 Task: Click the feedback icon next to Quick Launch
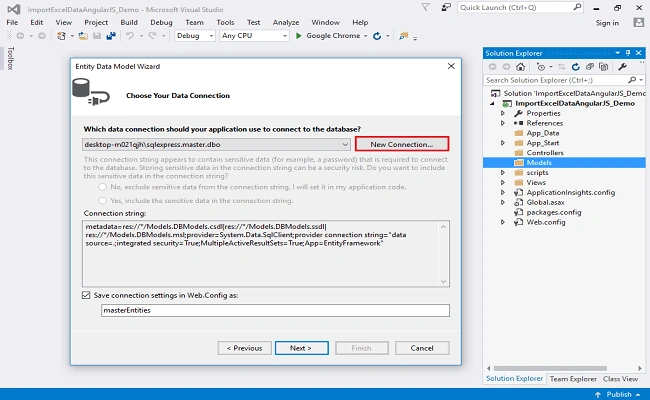[446, 7]
